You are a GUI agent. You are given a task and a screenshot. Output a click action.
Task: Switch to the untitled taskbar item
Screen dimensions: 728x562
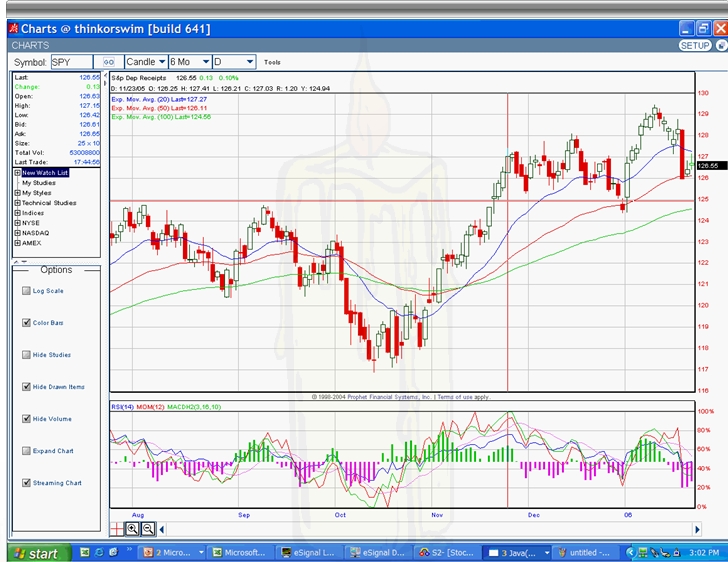586,553
